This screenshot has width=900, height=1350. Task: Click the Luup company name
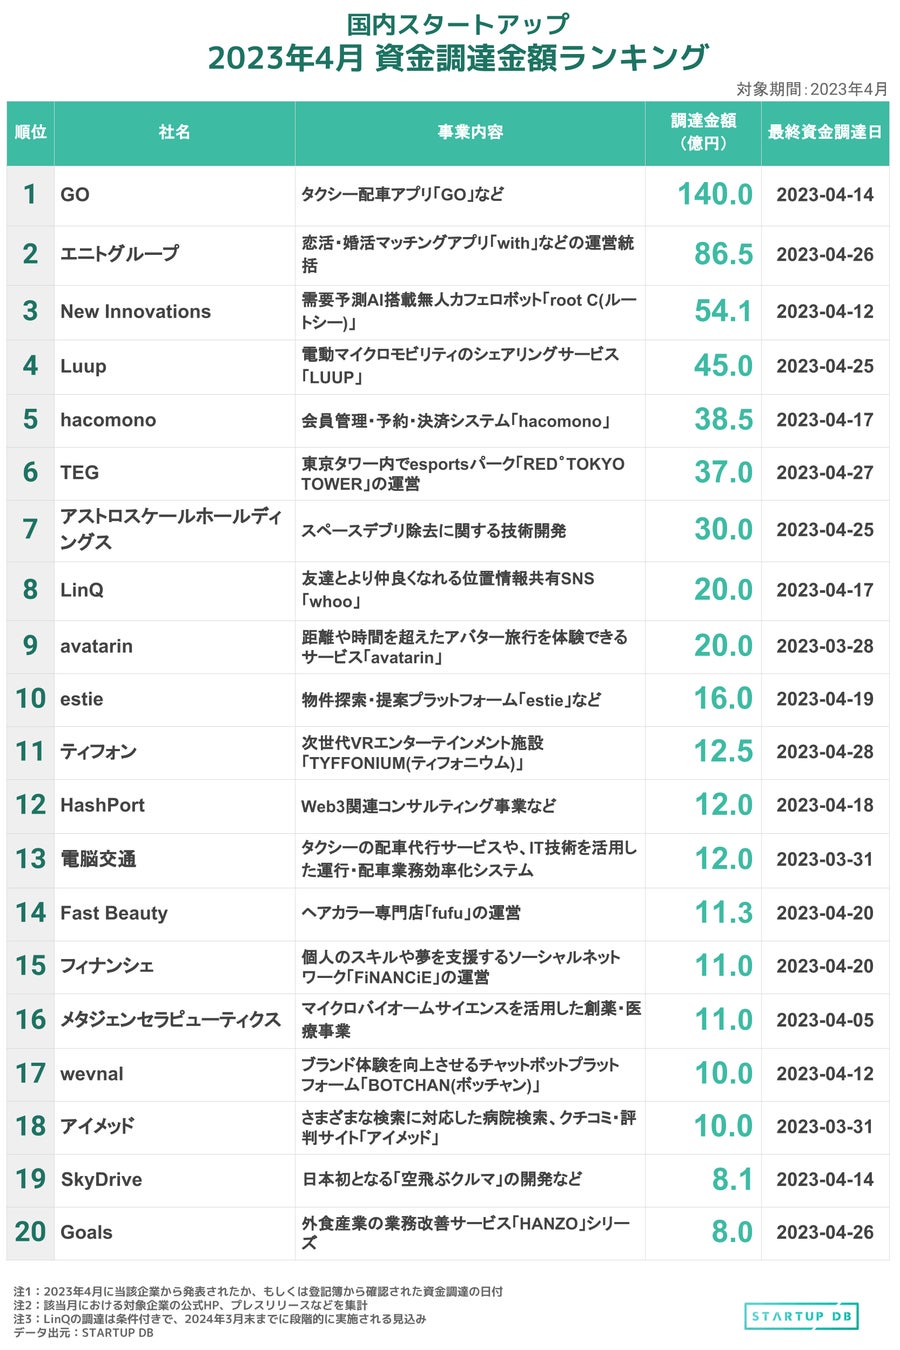83,366
